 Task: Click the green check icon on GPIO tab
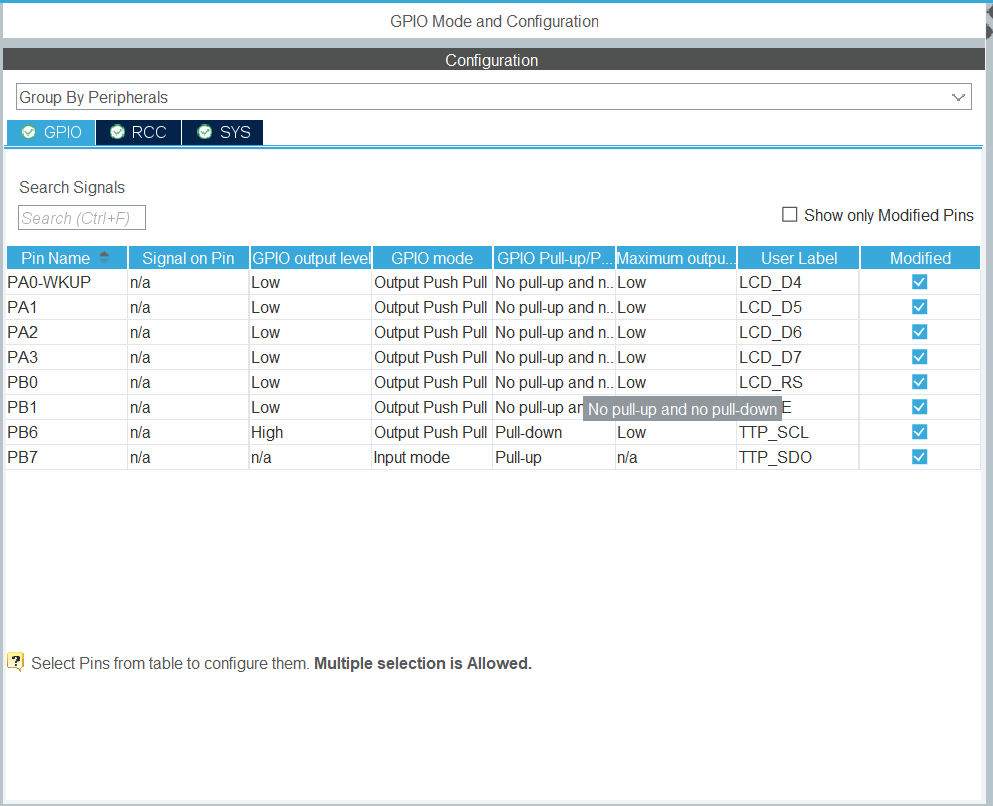pos(28,132)
